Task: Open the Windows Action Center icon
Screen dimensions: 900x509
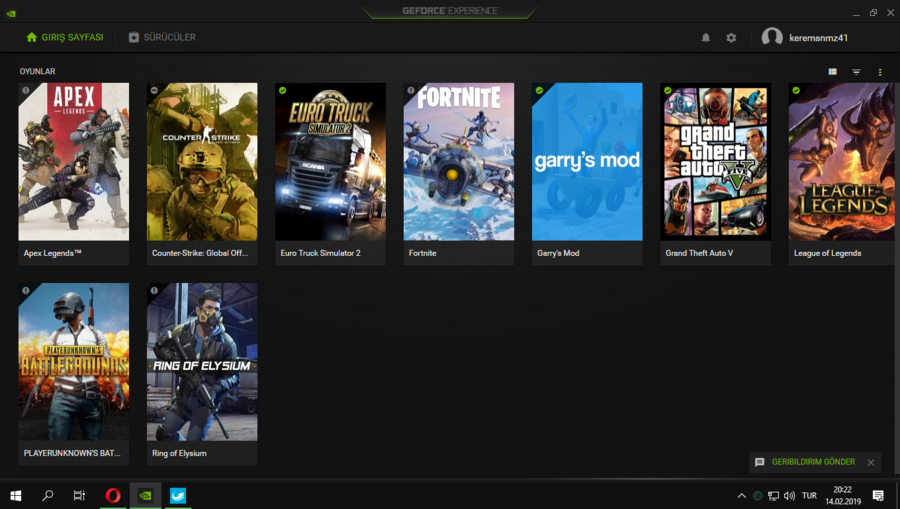Action: click(x=878, y=496)
